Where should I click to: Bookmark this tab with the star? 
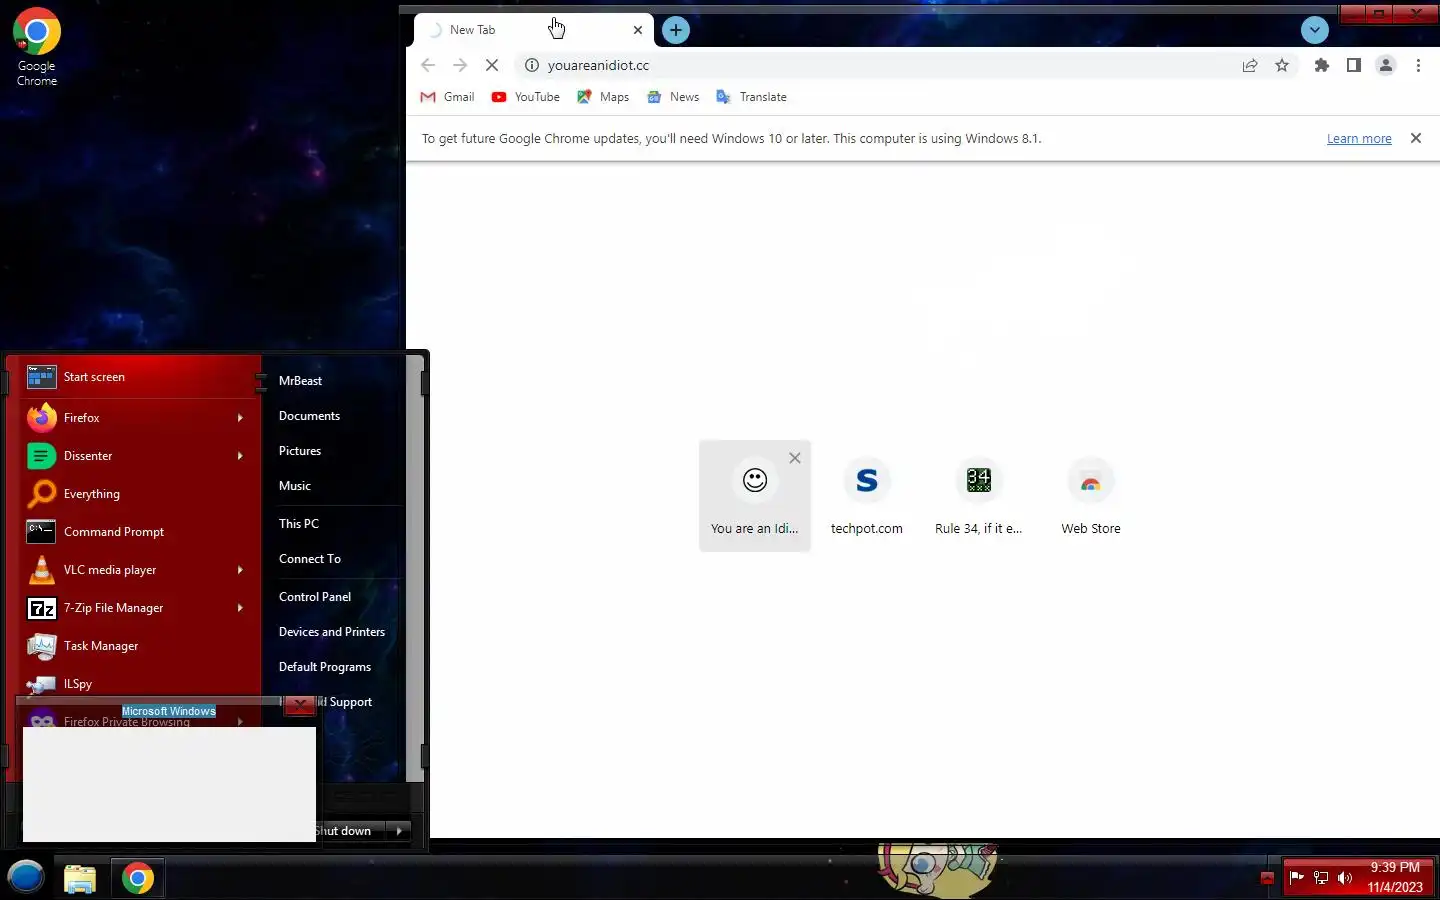[1282, 65]
